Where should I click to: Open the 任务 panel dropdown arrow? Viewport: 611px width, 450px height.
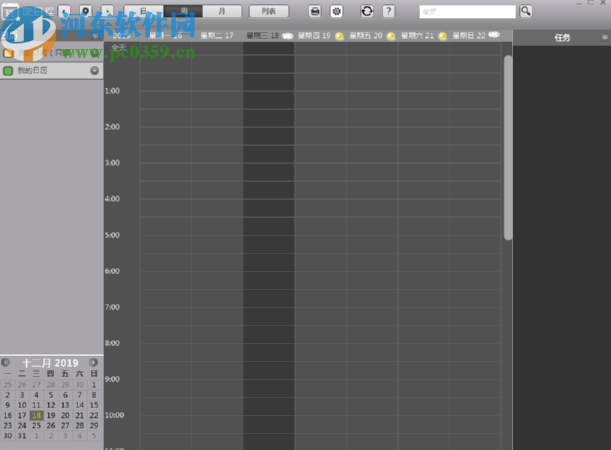point(604,37)
